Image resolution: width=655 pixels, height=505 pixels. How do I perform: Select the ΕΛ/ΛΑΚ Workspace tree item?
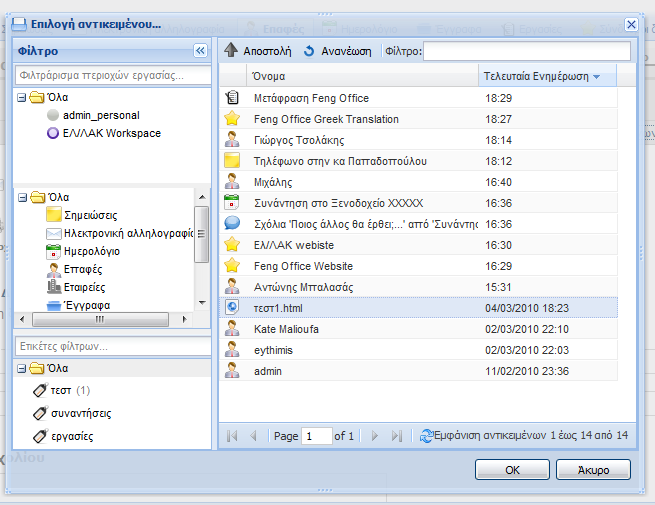110,133
